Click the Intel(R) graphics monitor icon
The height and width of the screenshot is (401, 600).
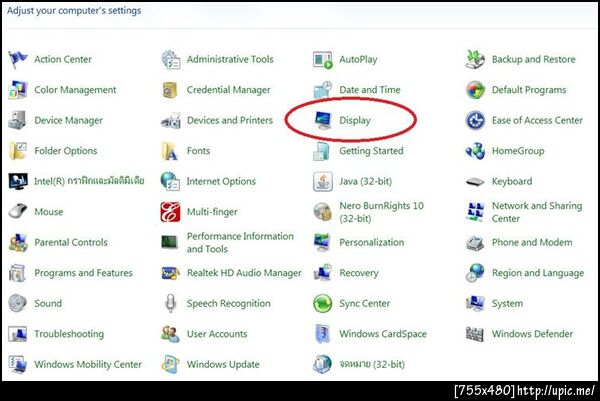(x=18, y=181)
